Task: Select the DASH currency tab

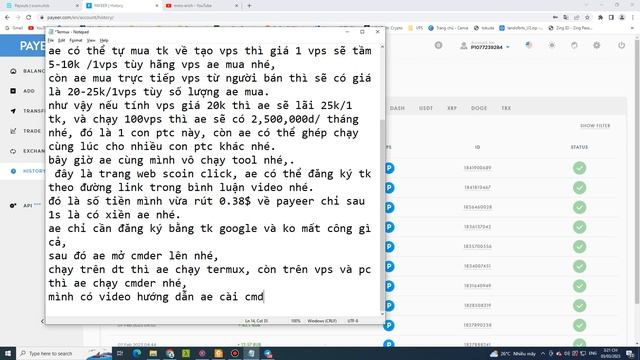Action: [397, 108]
